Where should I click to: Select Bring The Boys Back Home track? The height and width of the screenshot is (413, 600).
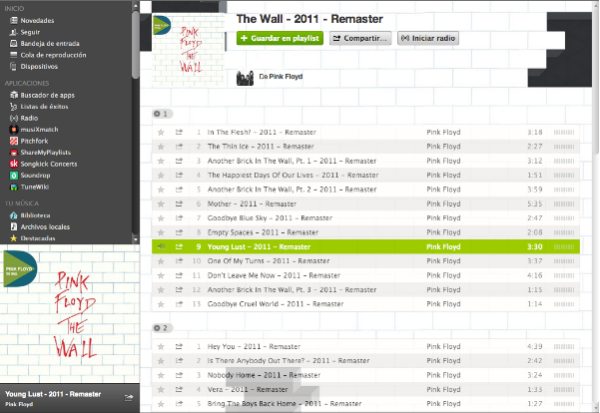(x=366, y=403)
